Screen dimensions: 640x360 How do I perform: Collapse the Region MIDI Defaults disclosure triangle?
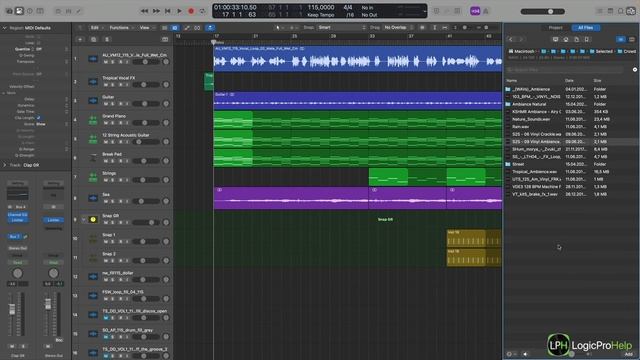(4, 28)
